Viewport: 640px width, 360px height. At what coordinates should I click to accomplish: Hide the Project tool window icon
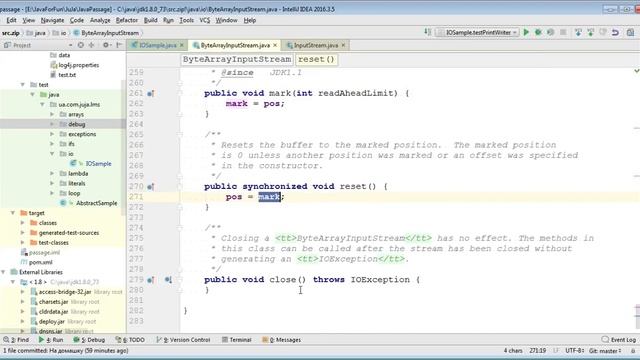[x=119, y=45]
